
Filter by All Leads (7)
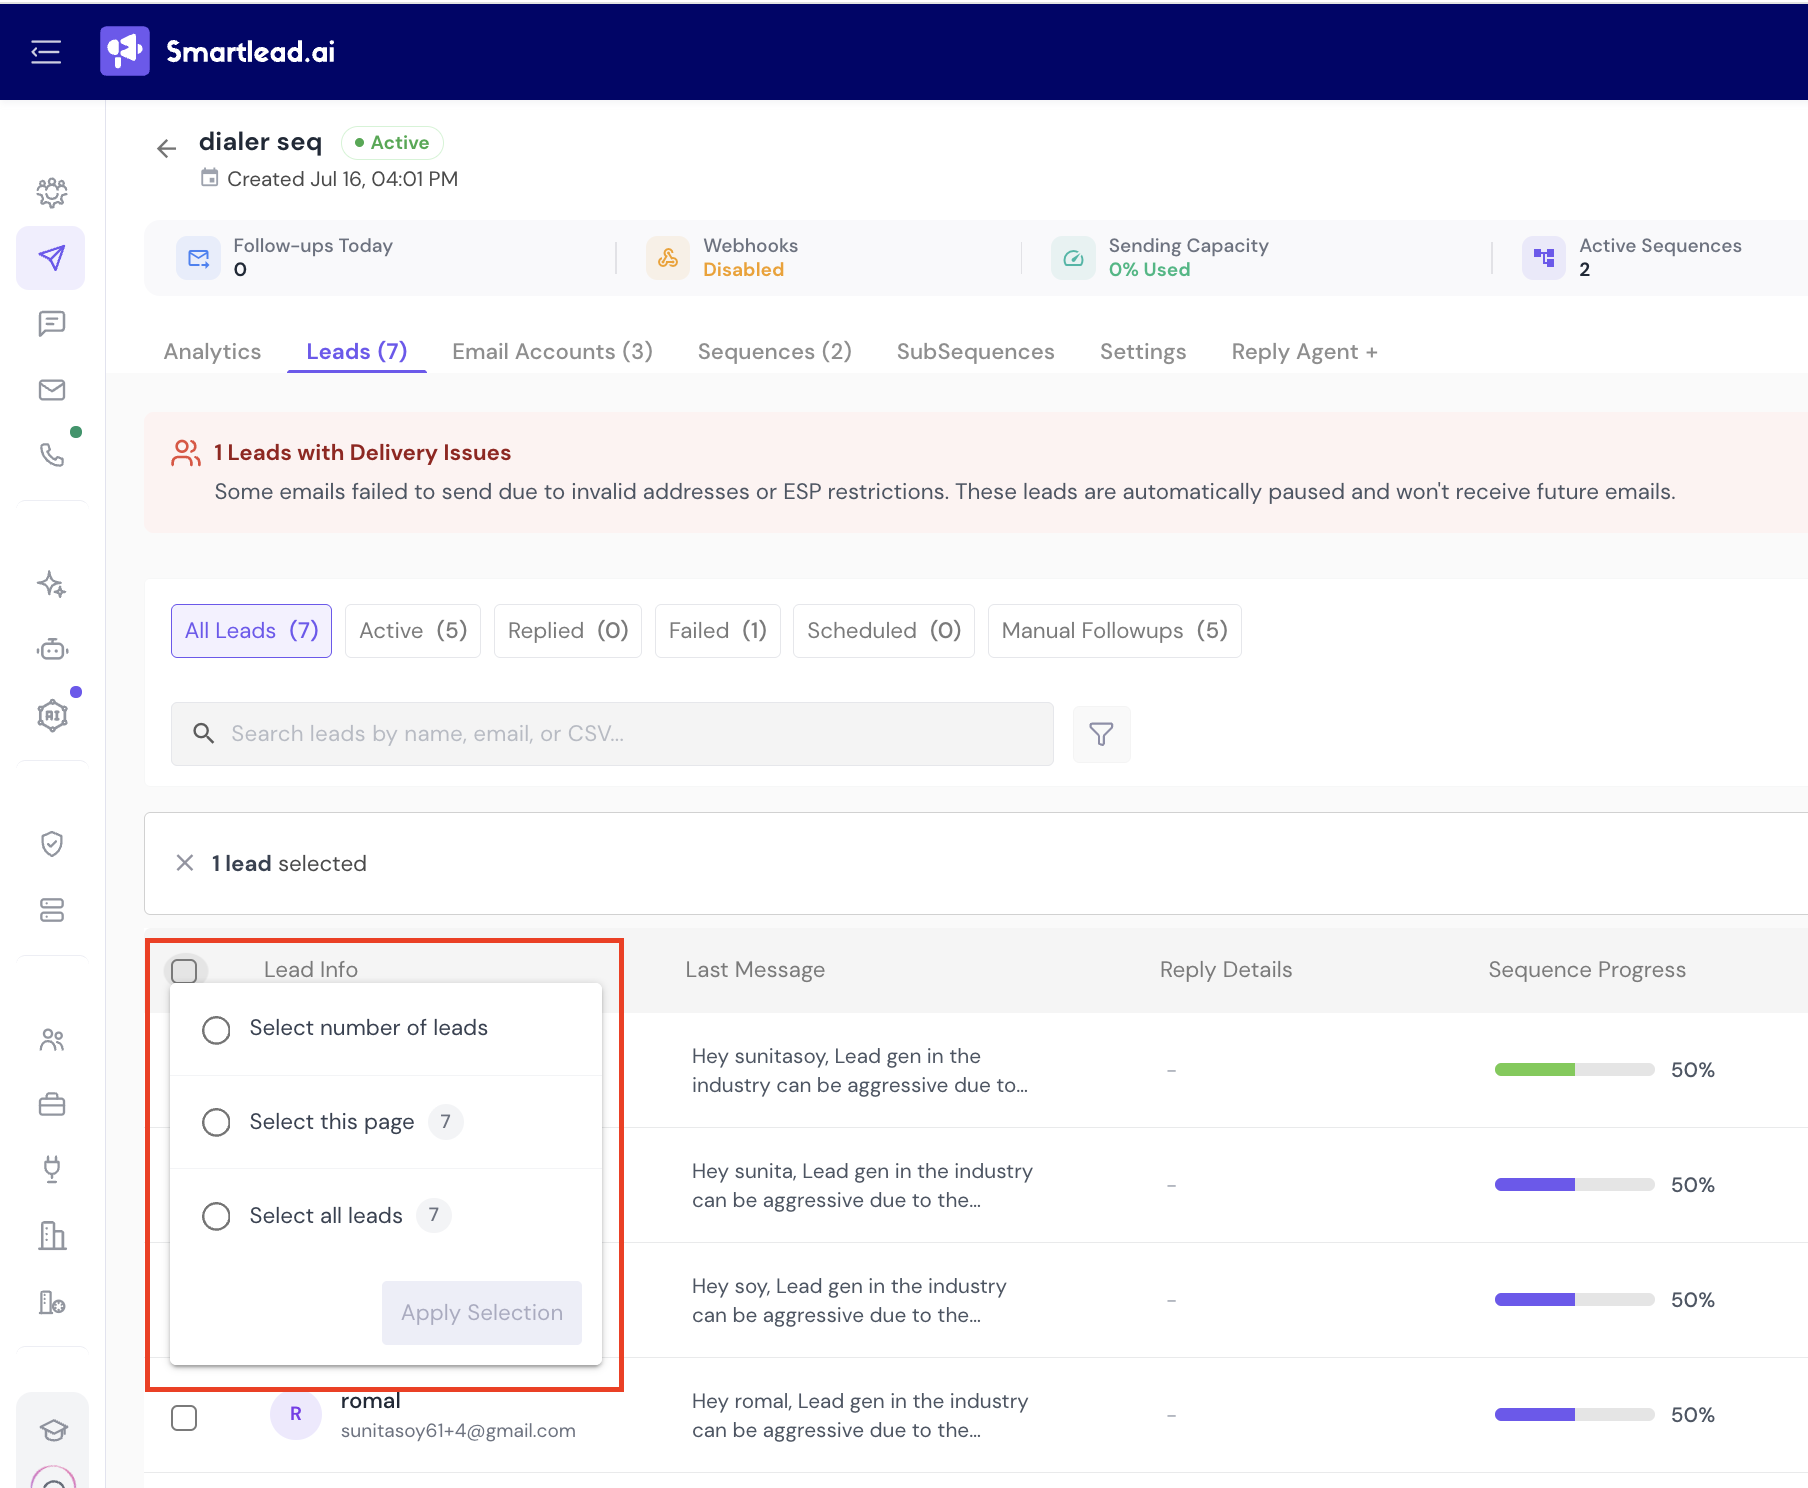pos(251,631)
